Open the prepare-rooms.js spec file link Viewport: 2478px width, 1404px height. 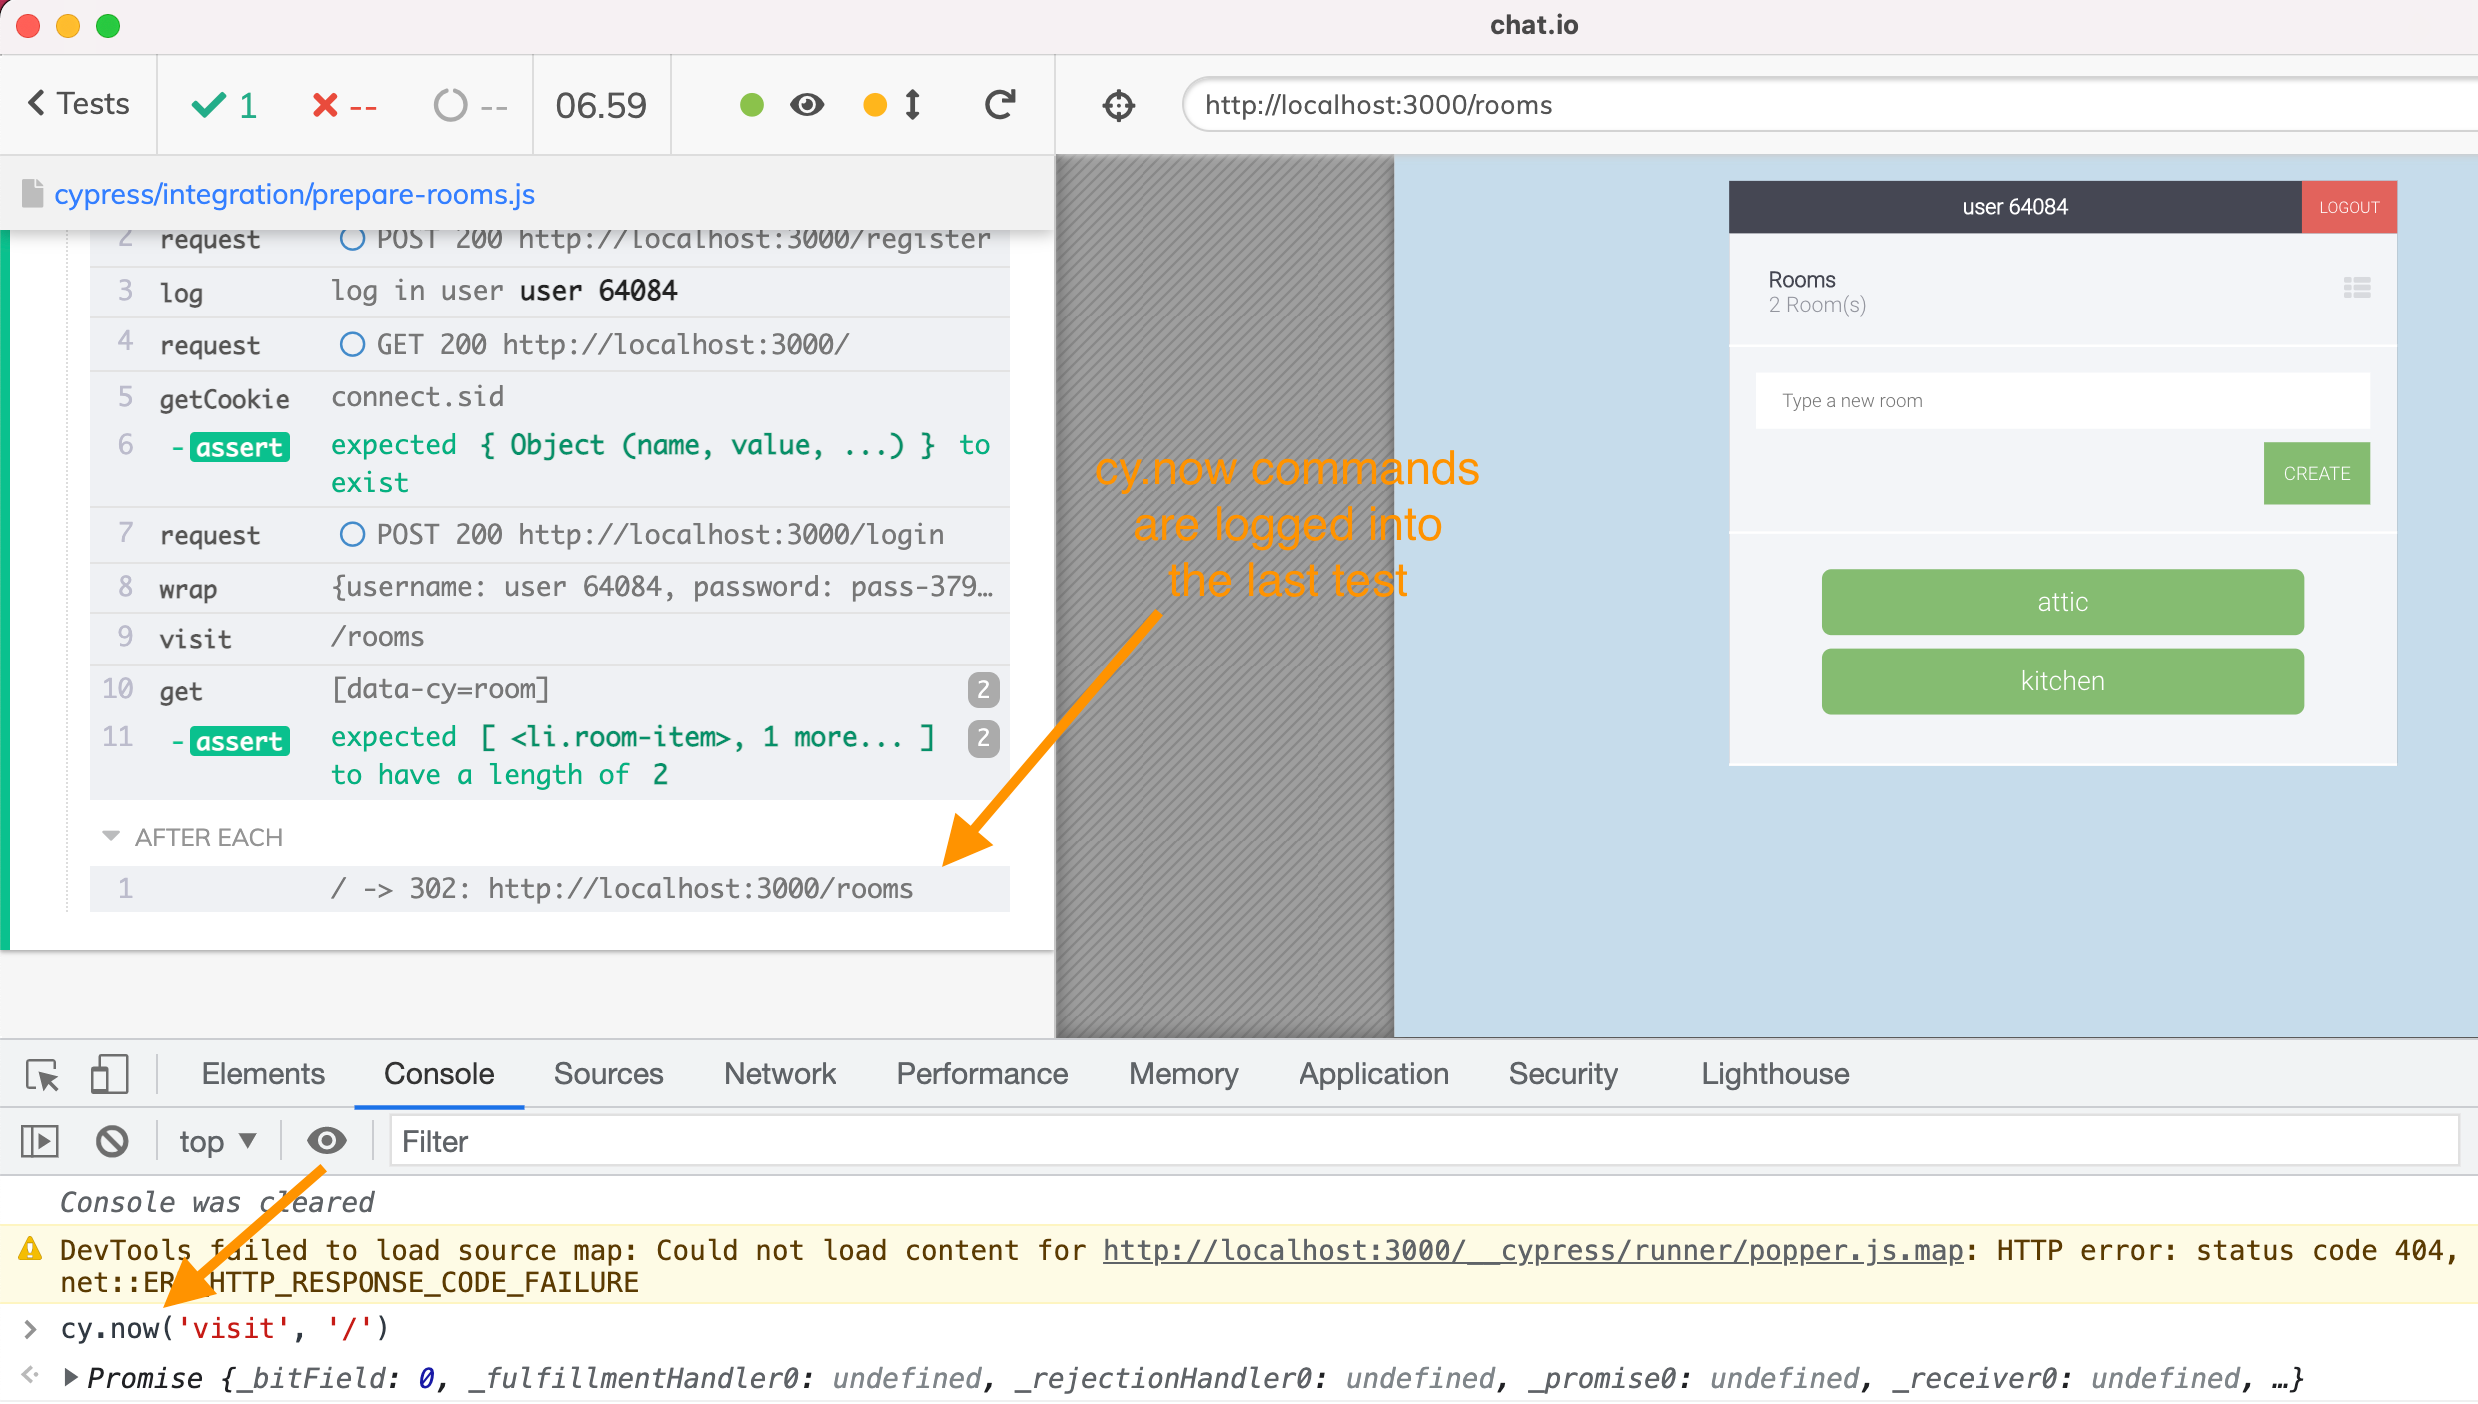294,194
